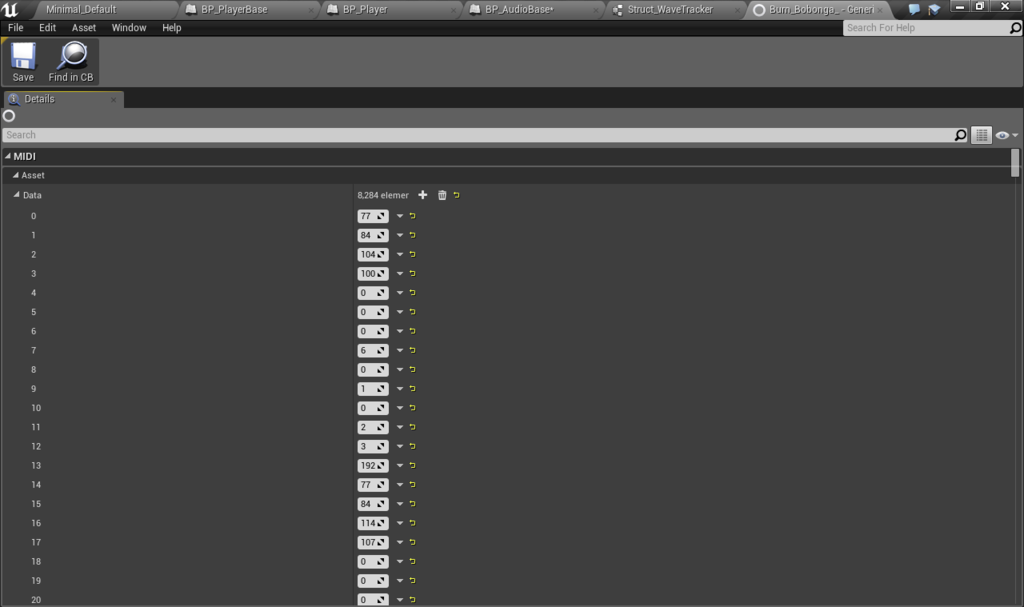Save the asset using Save icon
The image size is (1024, 607).
pyautogui.click(x=23, y=56)
